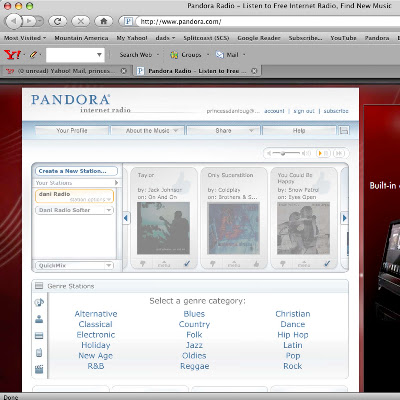
Task: Click the mobile device icon in genre sidebar
Action: point(39,352)
